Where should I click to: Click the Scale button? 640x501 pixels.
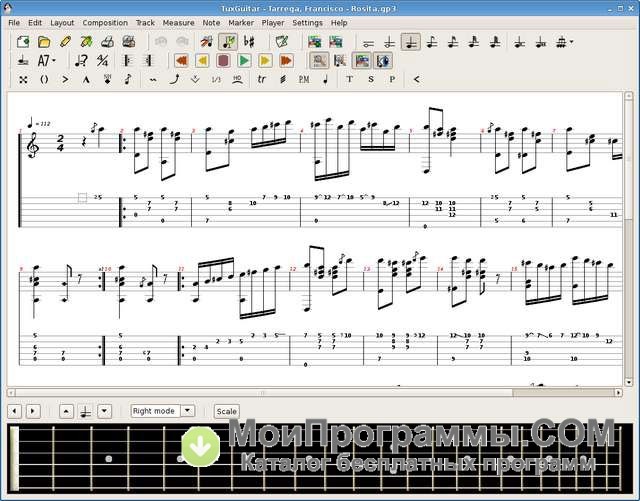click(227, 411)
